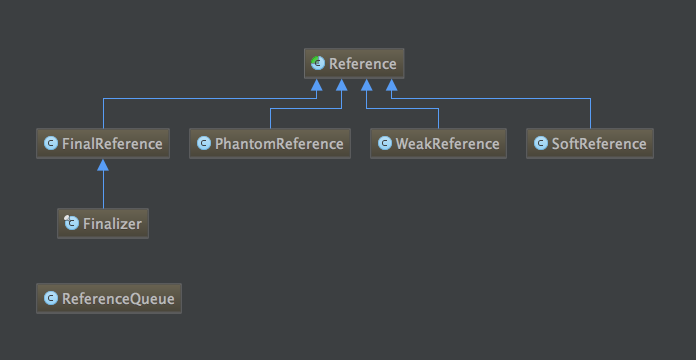Select the WeakReference node label
The height and width of the screenshot is (360, 696).
(447, 144)
